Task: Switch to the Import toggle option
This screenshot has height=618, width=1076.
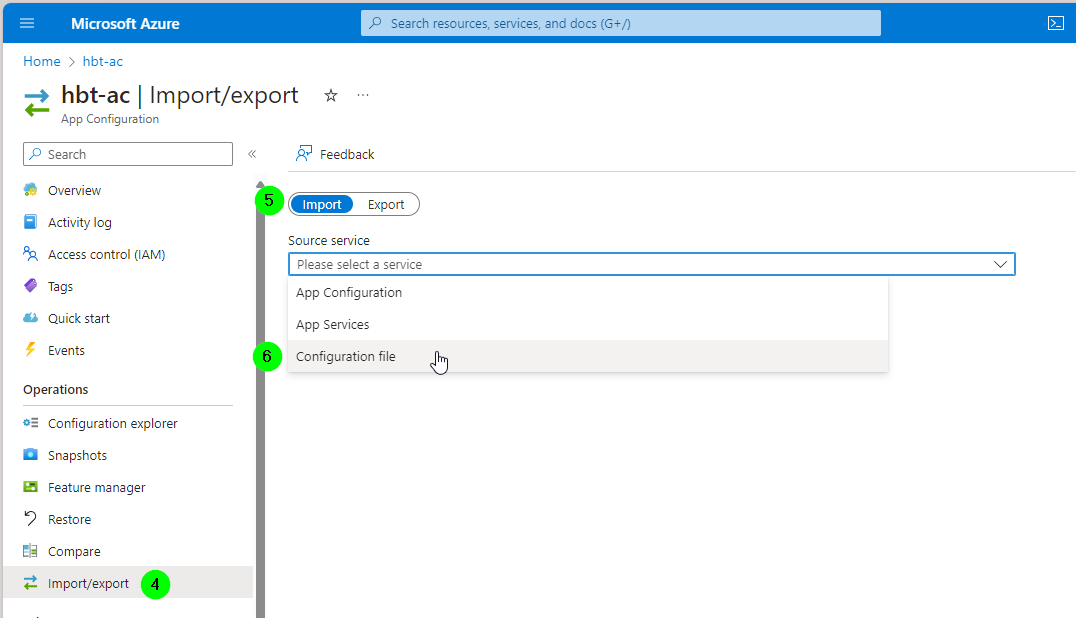Action: tap(321, 204)
